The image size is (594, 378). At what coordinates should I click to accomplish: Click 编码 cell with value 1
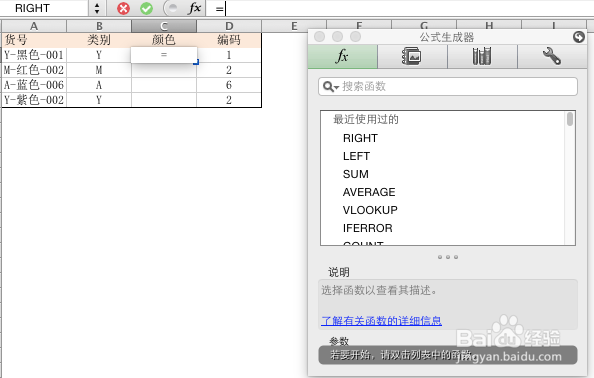tap(229, 55)
